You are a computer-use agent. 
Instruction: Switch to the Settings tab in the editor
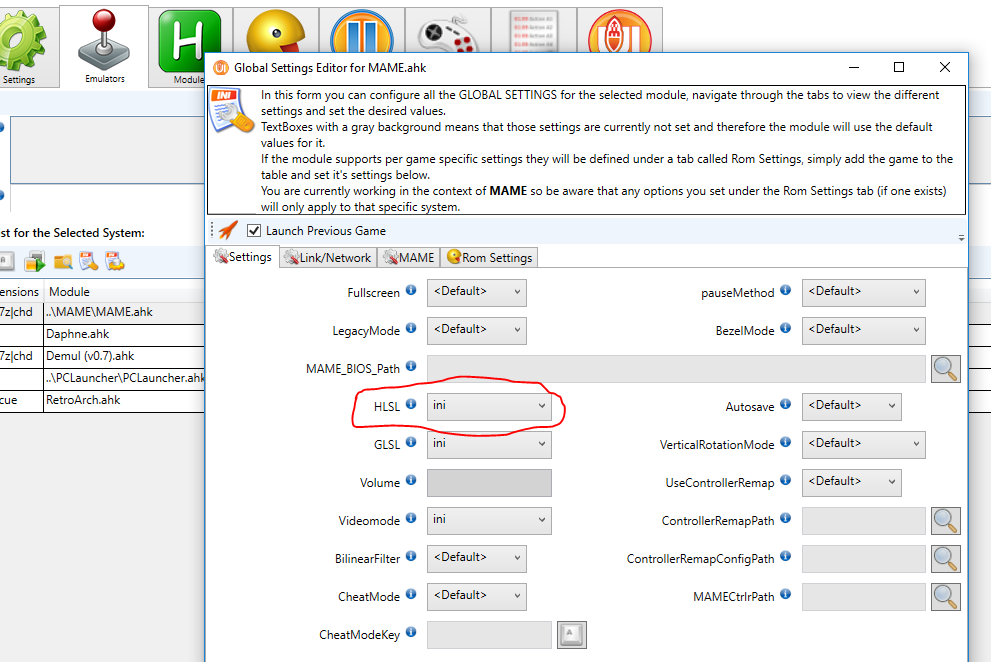(x=243, y=256)
